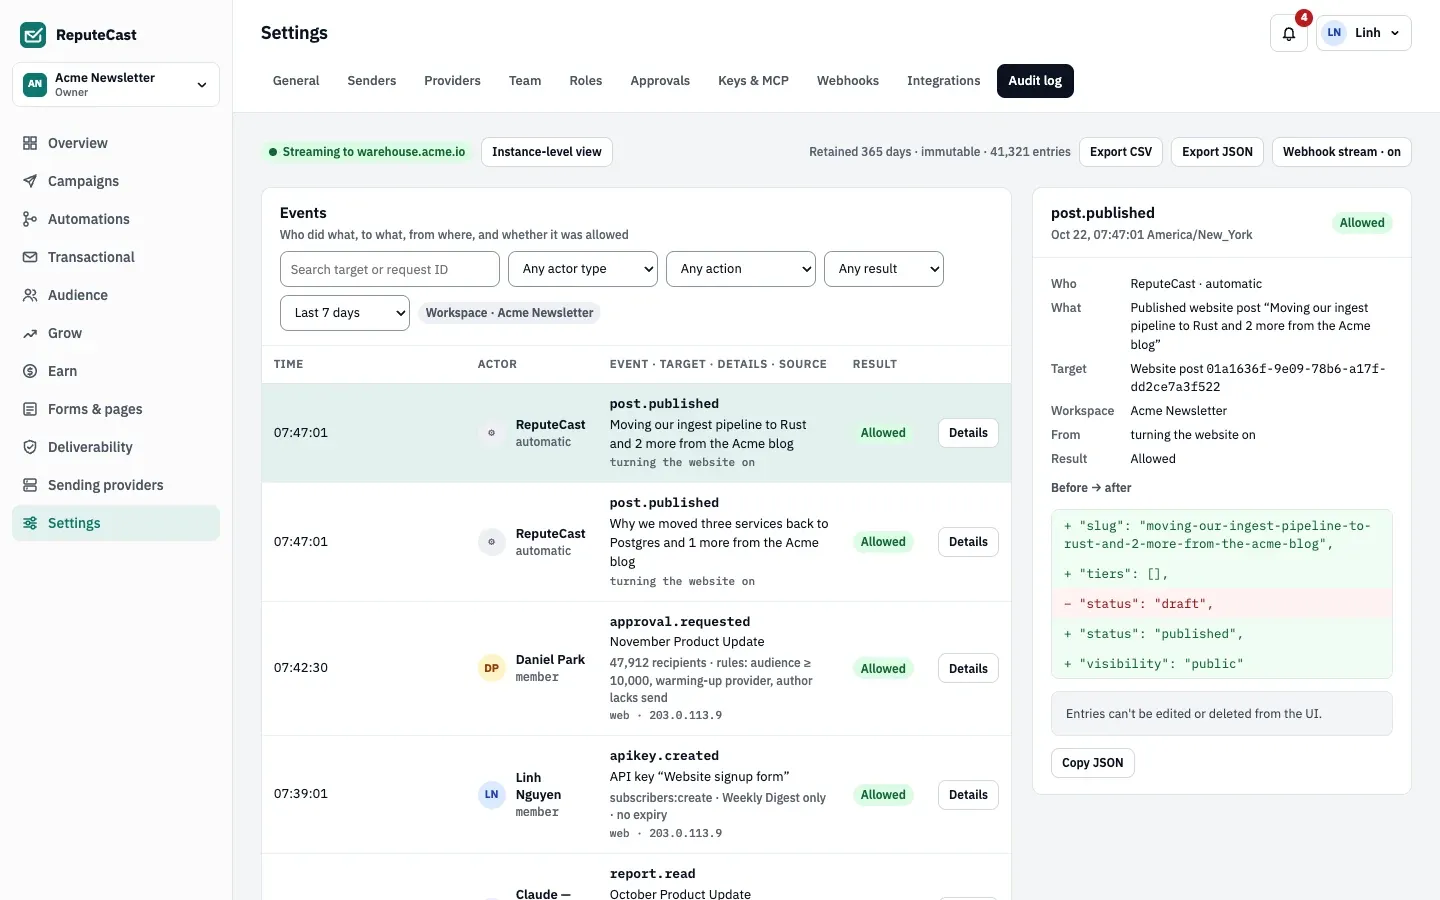Click the Deliverability shield icon
The height and width of the screenshot is (900, 1440).
click(30, 447)
